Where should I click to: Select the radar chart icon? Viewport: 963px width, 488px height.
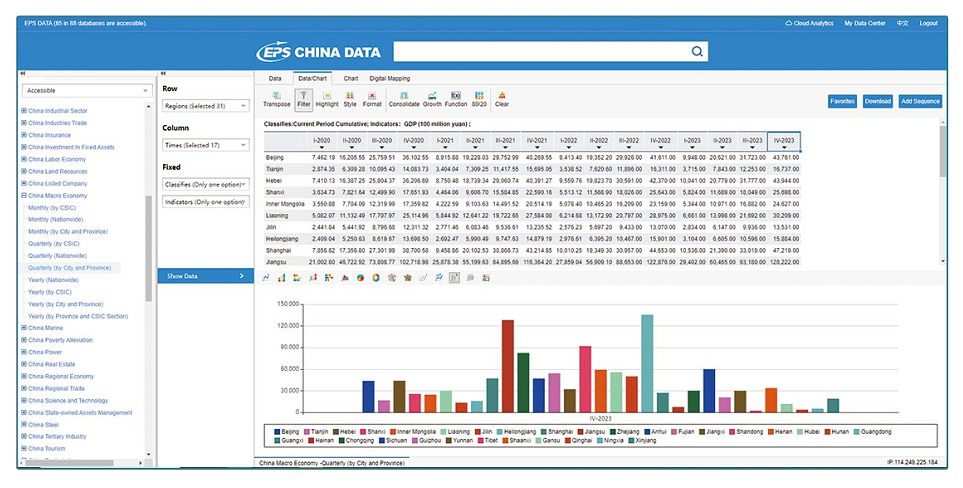tap(392, 277)
